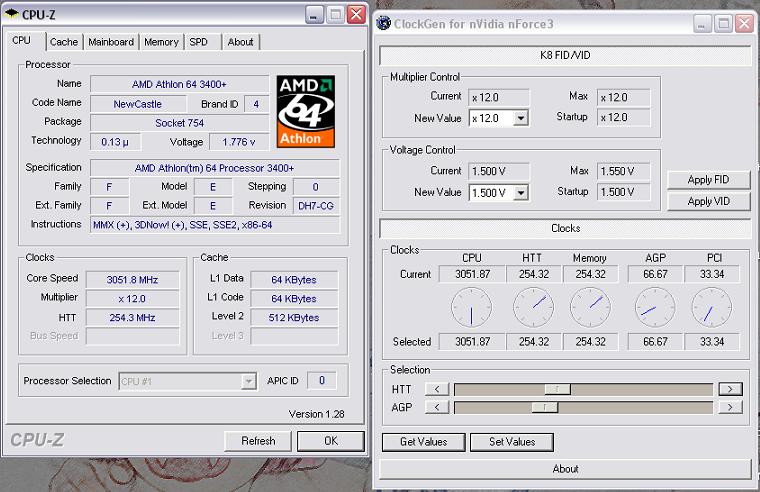Click the Current voltage 1.500 V field
The width and height of the screenshot is (760, 492).
click(x=499, y=171)
